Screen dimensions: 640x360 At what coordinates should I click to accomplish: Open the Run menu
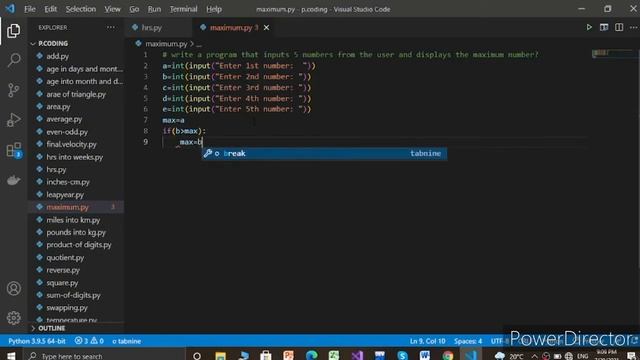pos(154,9)
